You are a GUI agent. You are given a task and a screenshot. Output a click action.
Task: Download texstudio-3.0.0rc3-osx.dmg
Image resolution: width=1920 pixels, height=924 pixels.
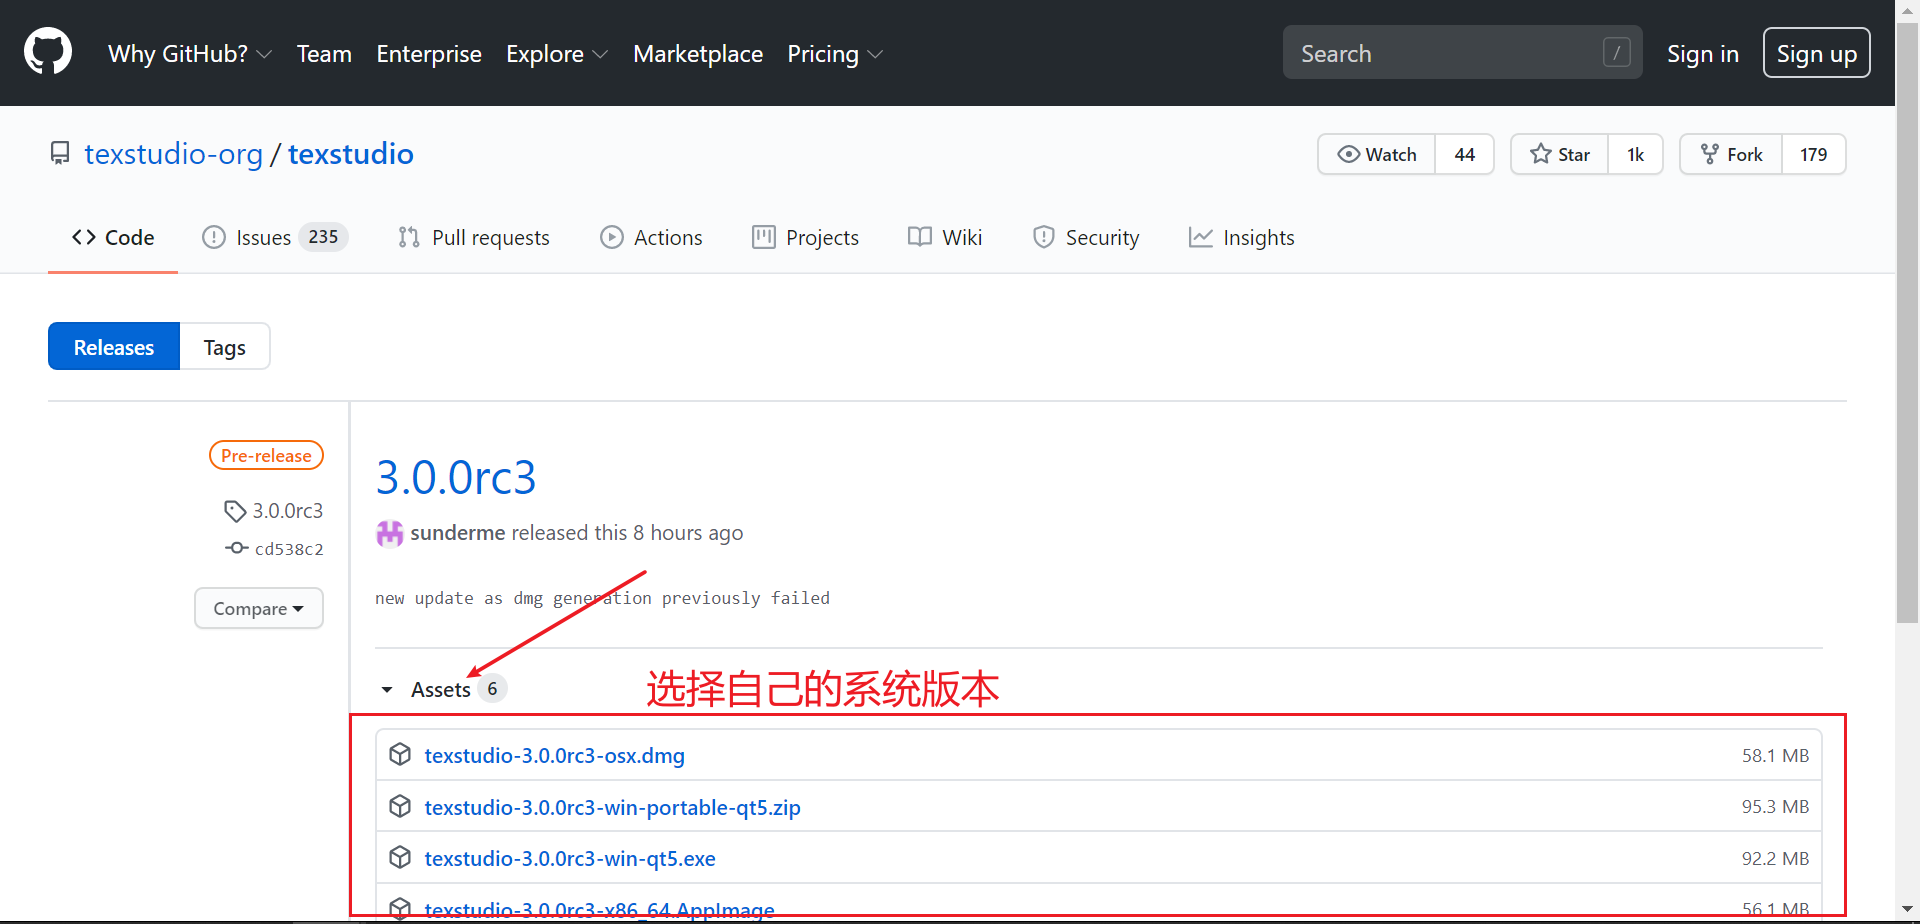pyautogui.click(x=555, y=755)
